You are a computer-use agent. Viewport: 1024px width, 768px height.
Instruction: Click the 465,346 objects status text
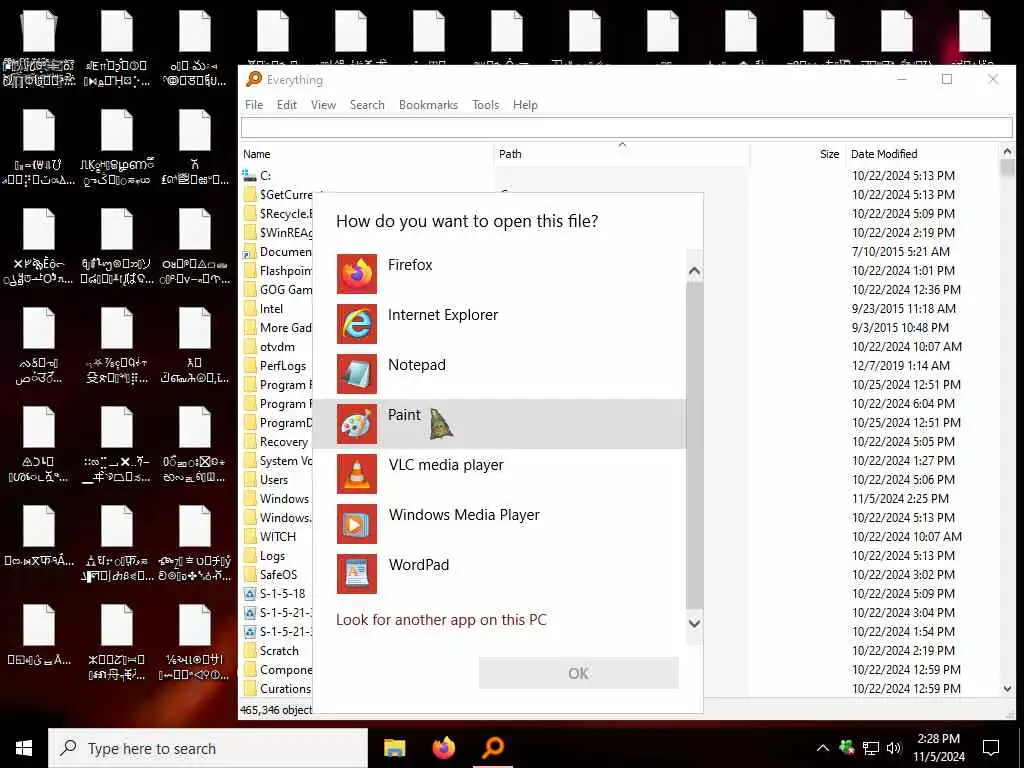point(276,709)
